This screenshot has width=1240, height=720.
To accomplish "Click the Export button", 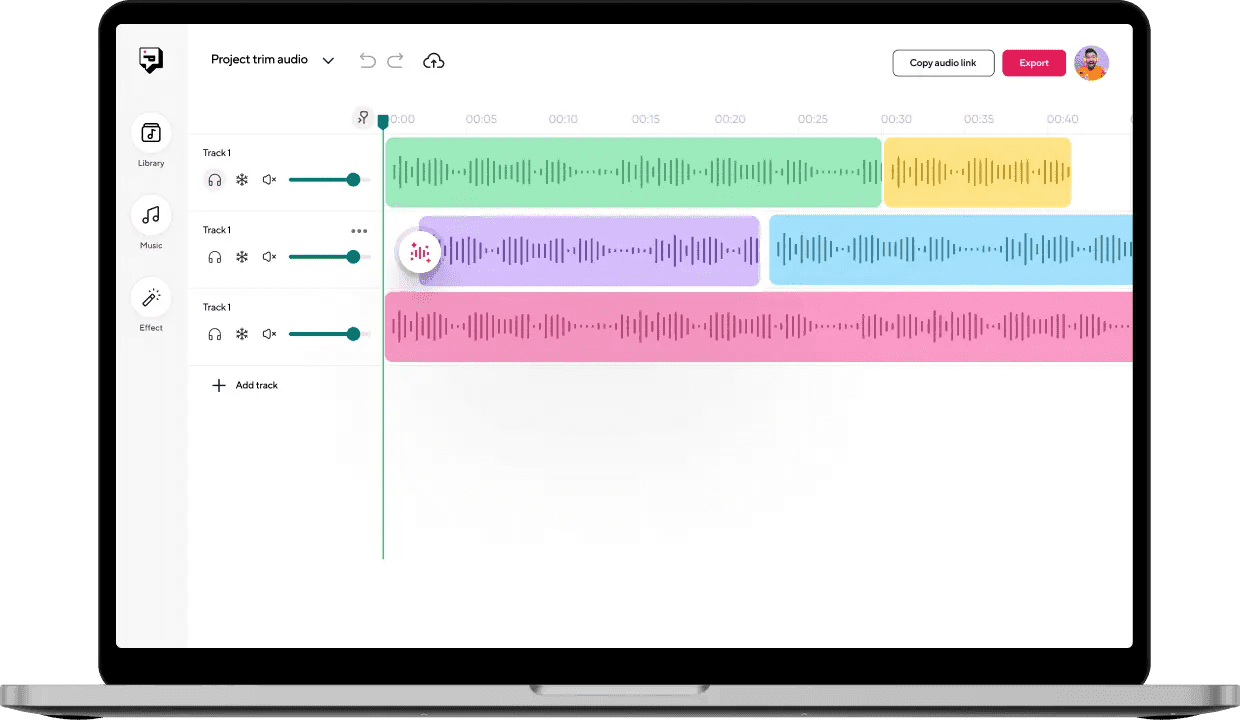I will tap(1034, 62).
